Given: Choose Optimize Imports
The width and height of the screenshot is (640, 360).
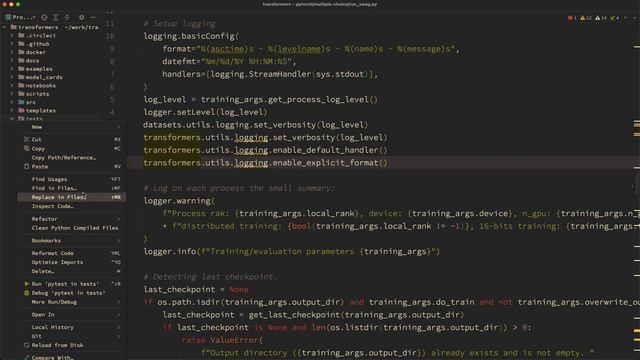Looking at the screenshot, I should pyautogui.click(x=71, y=262).
